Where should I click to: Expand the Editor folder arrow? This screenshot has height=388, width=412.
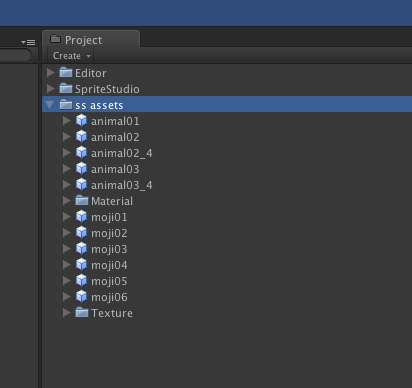click(51, 73)
